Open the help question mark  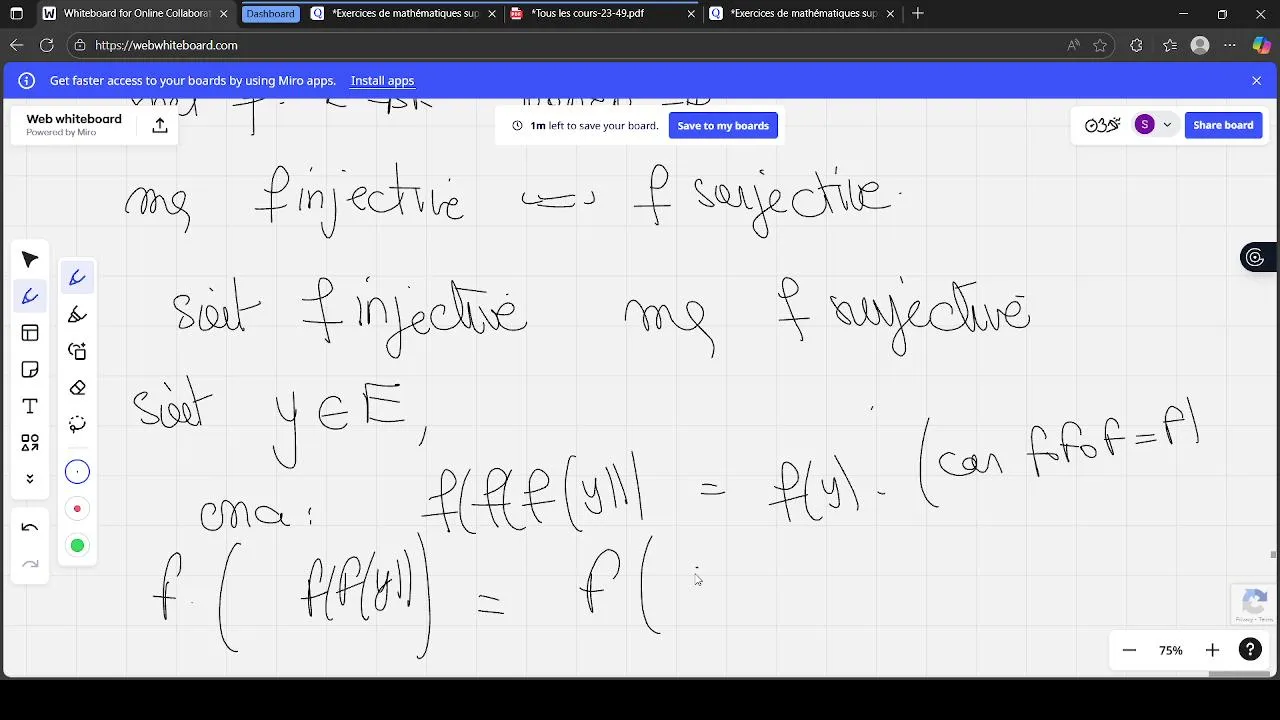tap(1250, 650)
